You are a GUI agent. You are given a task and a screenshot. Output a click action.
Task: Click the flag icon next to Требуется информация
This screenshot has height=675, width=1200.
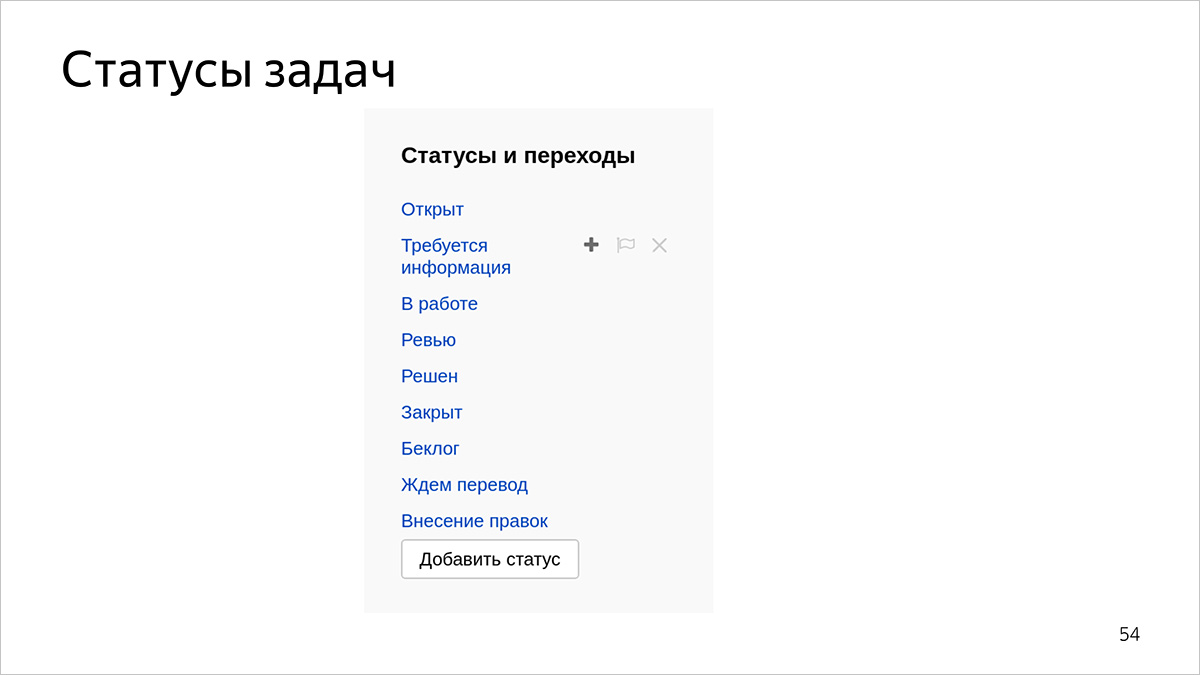click(625, 244)
